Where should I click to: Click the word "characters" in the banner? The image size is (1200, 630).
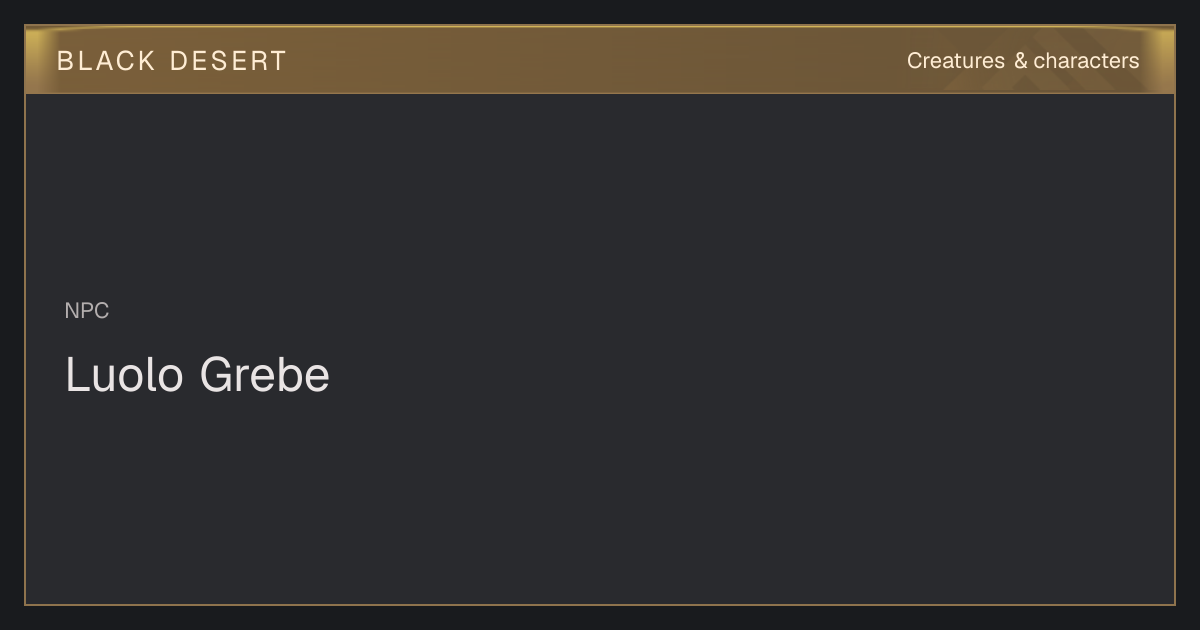click(1086, 61)
